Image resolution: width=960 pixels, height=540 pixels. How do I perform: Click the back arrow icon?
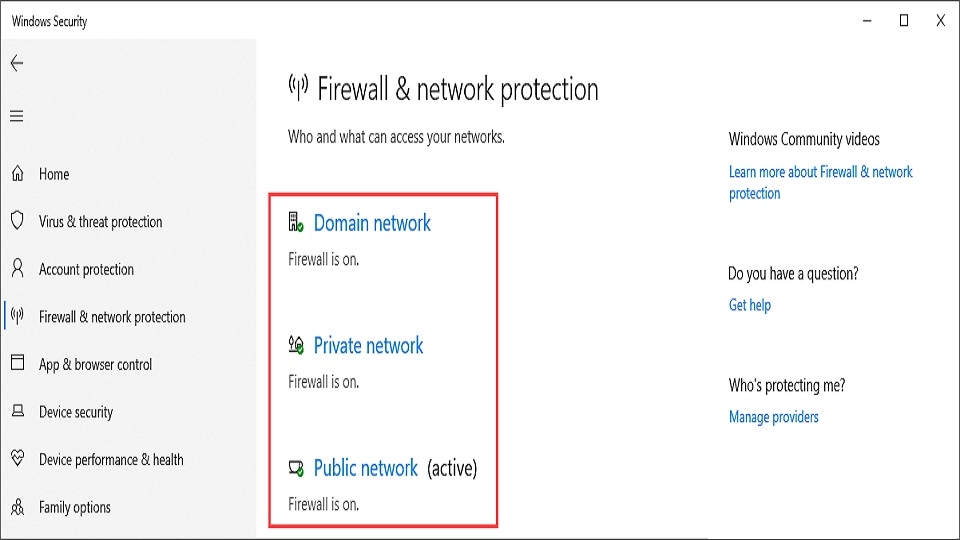click(x=17, y=63)
